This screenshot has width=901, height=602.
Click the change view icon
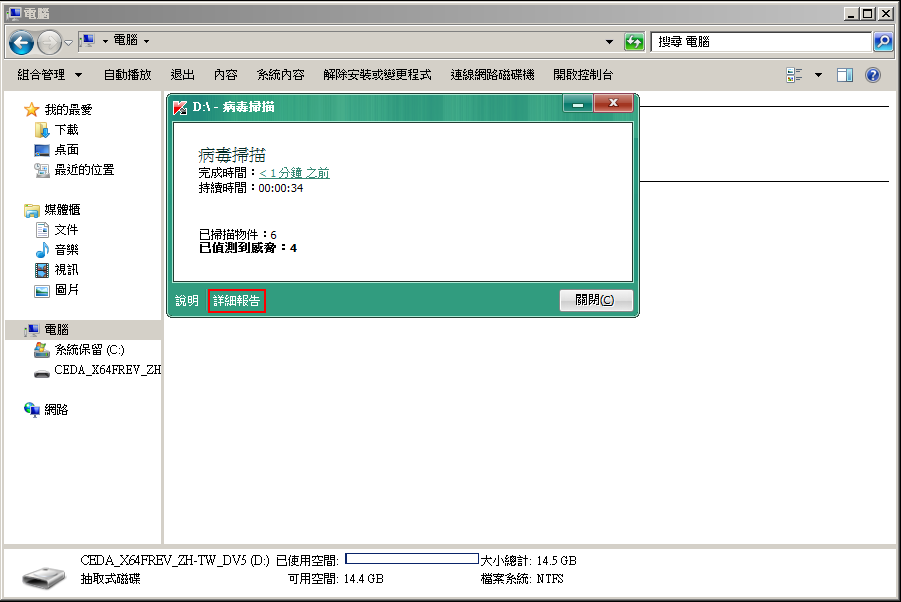(x=795, y=75)
